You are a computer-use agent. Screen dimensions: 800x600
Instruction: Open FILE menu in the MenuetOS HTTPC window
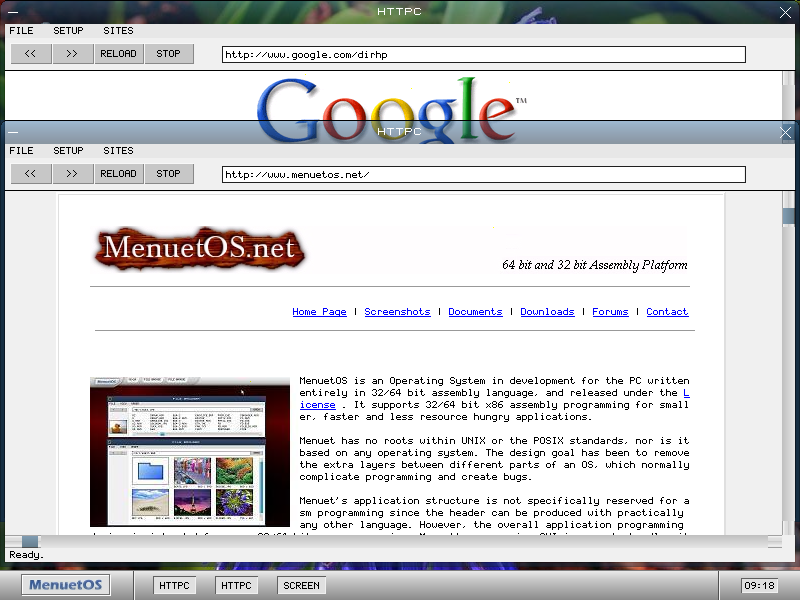click(21, 151)
